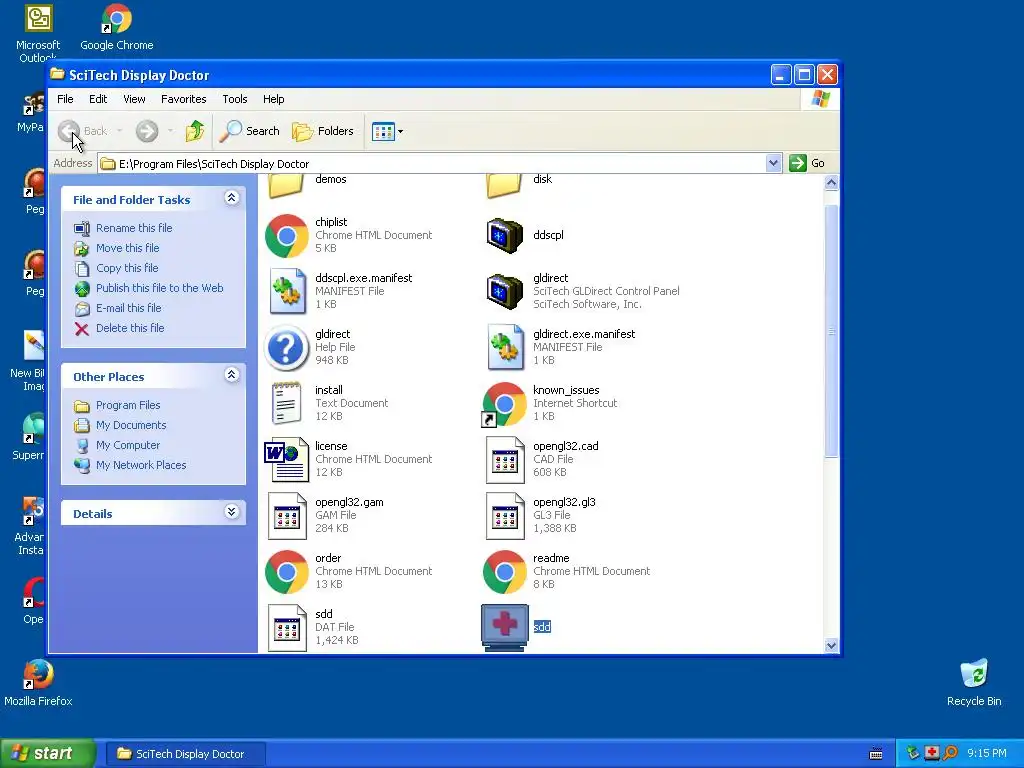The image size is (1024, 768).
Task: Click the magnifier system tray icon
Action: [x=950, y=753]
